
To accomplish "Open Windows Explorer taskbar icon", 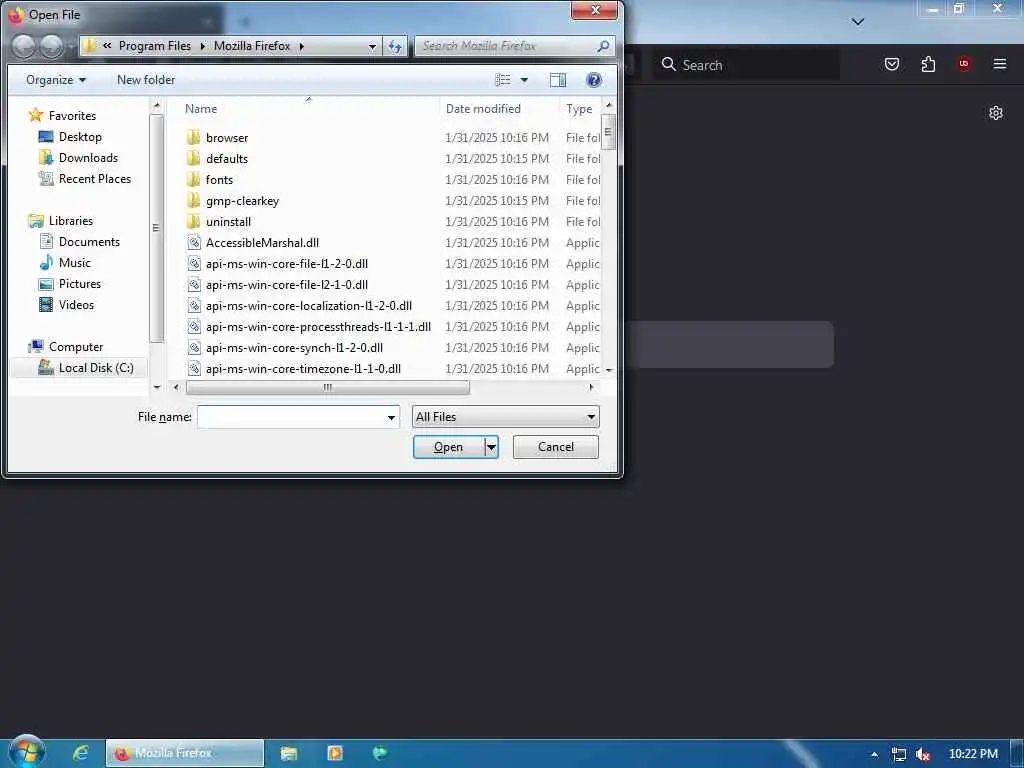I will coord(289,753).
